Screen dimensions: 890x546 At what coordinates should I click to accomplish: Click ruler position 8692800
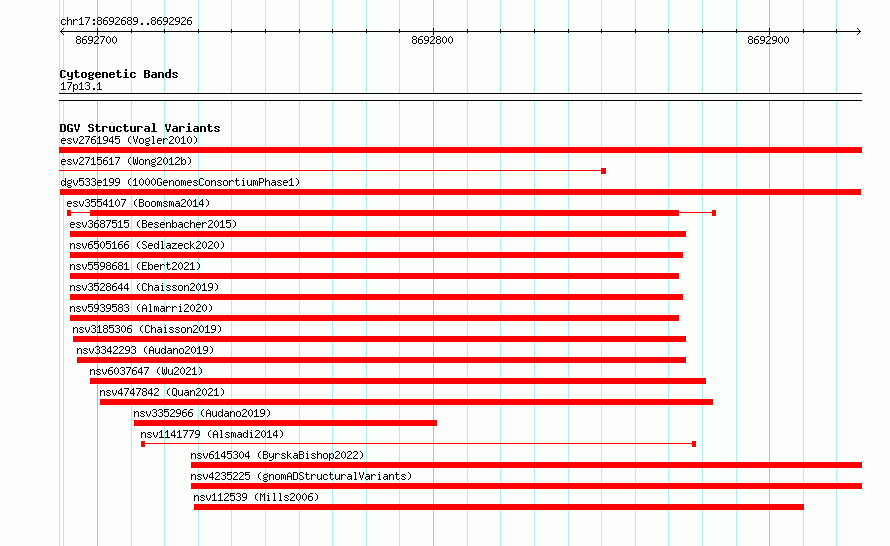click(x=433, y=40)
